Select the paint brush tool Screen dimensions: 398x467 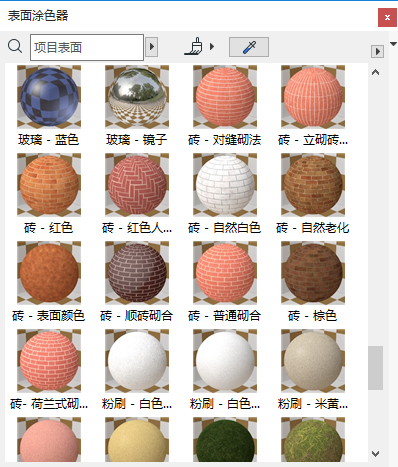click(194, 46)
